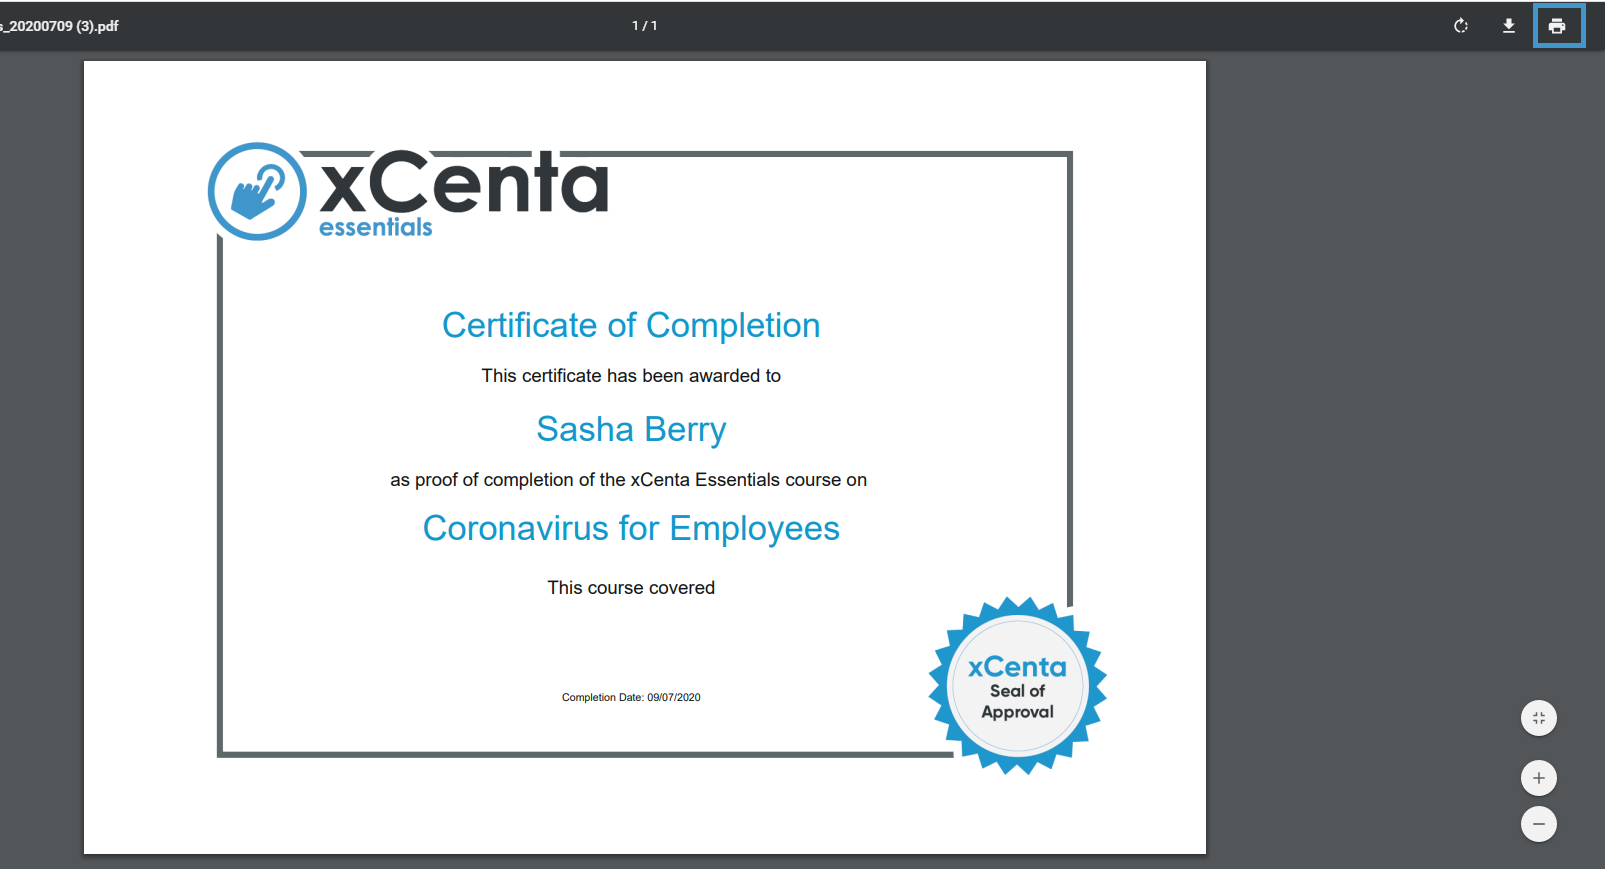
Task: Click the print icon in PDF toolbar
Action: pos(1558,26)
